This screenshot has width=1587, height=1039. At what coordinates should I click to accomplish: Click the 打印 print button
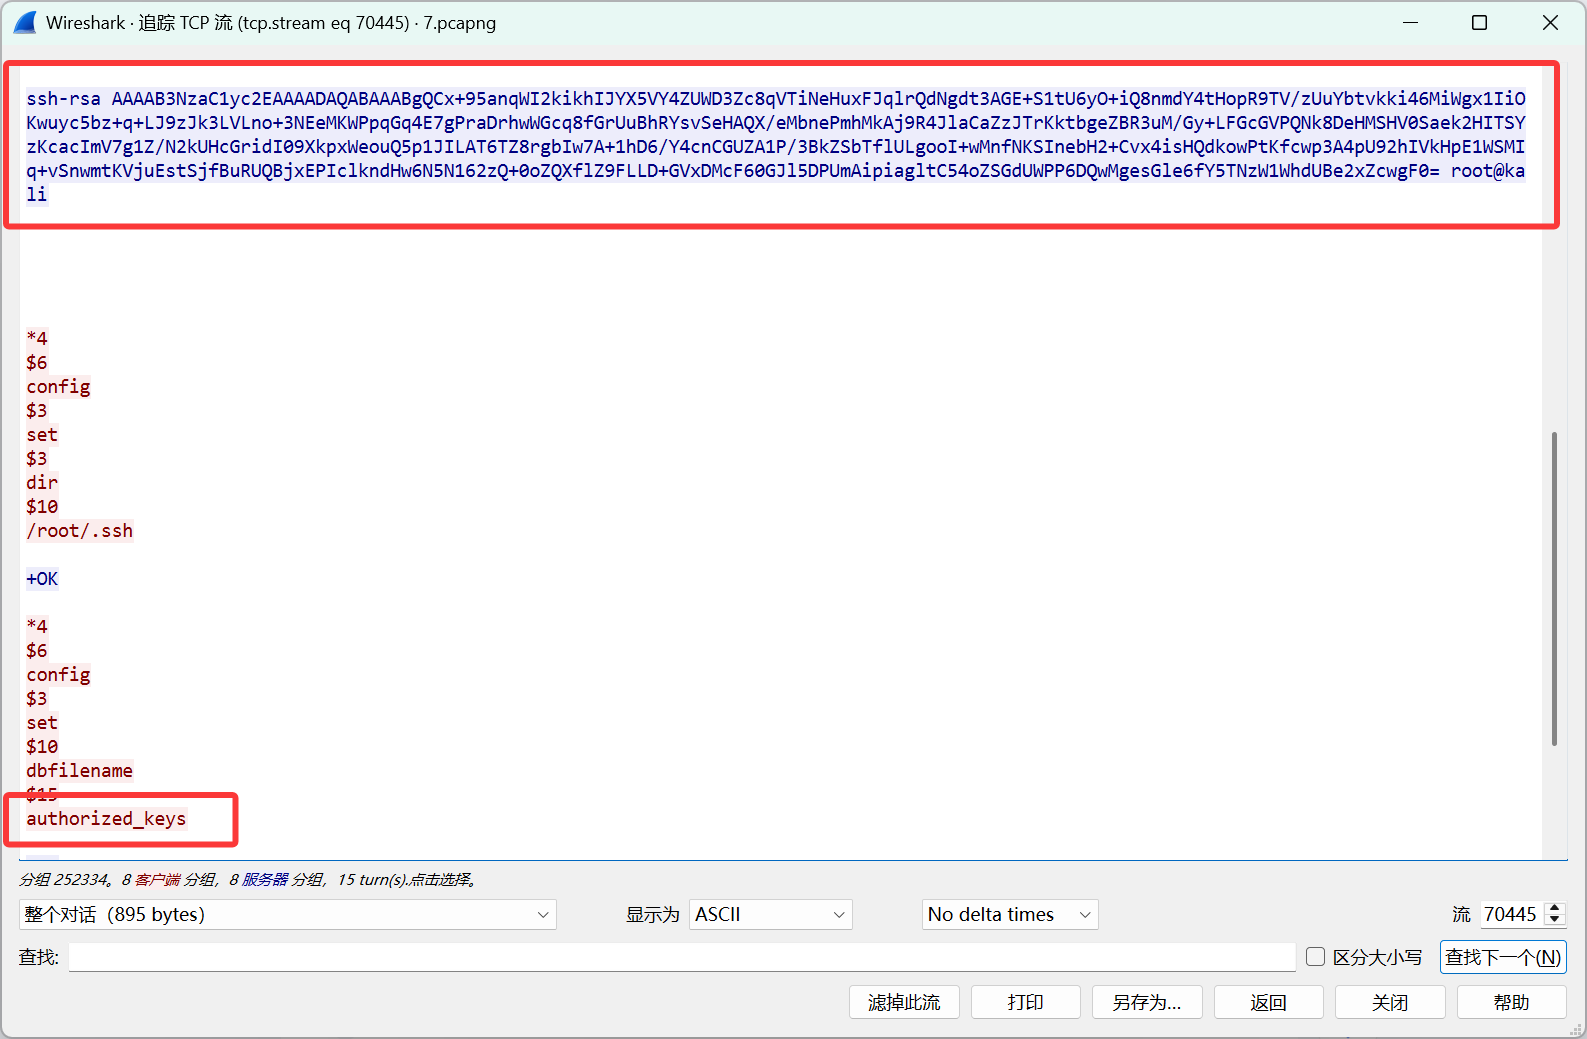tap(1025, 1002)
